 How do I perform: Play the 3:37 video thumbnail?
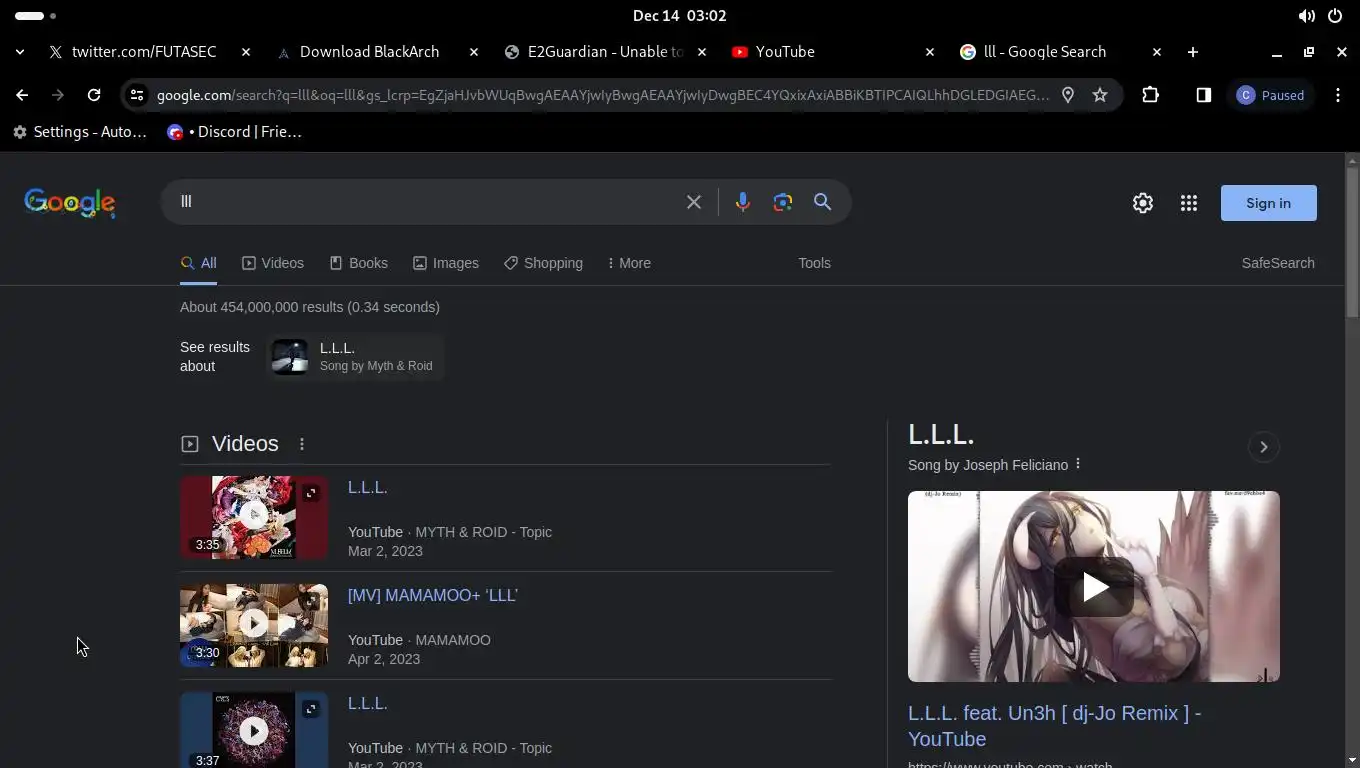(x=254, y=730)
